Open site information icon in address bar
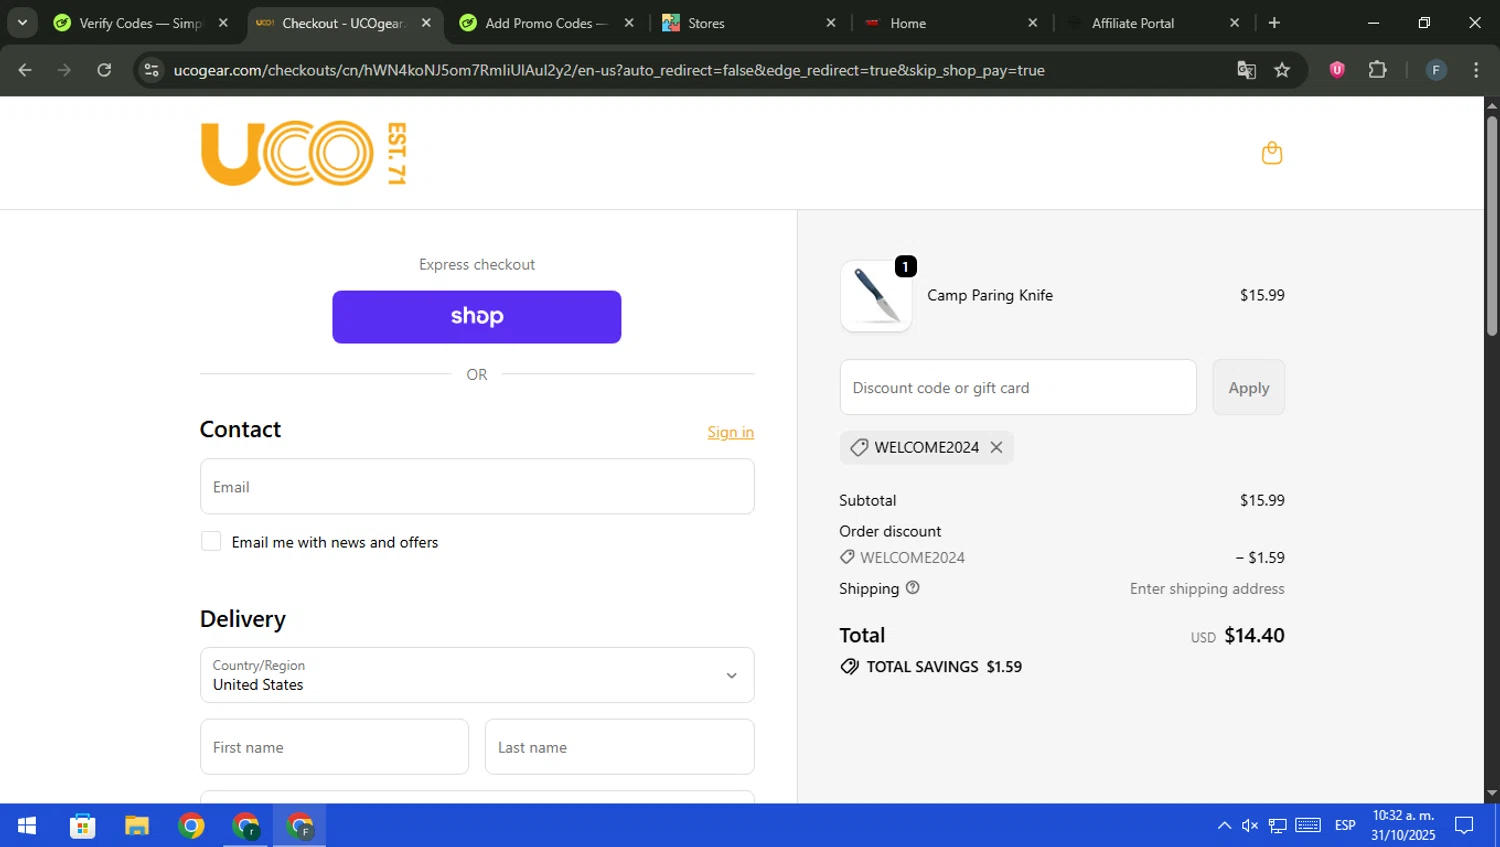This screenshot has height=847, width=1500. click(x=151, y=70)
